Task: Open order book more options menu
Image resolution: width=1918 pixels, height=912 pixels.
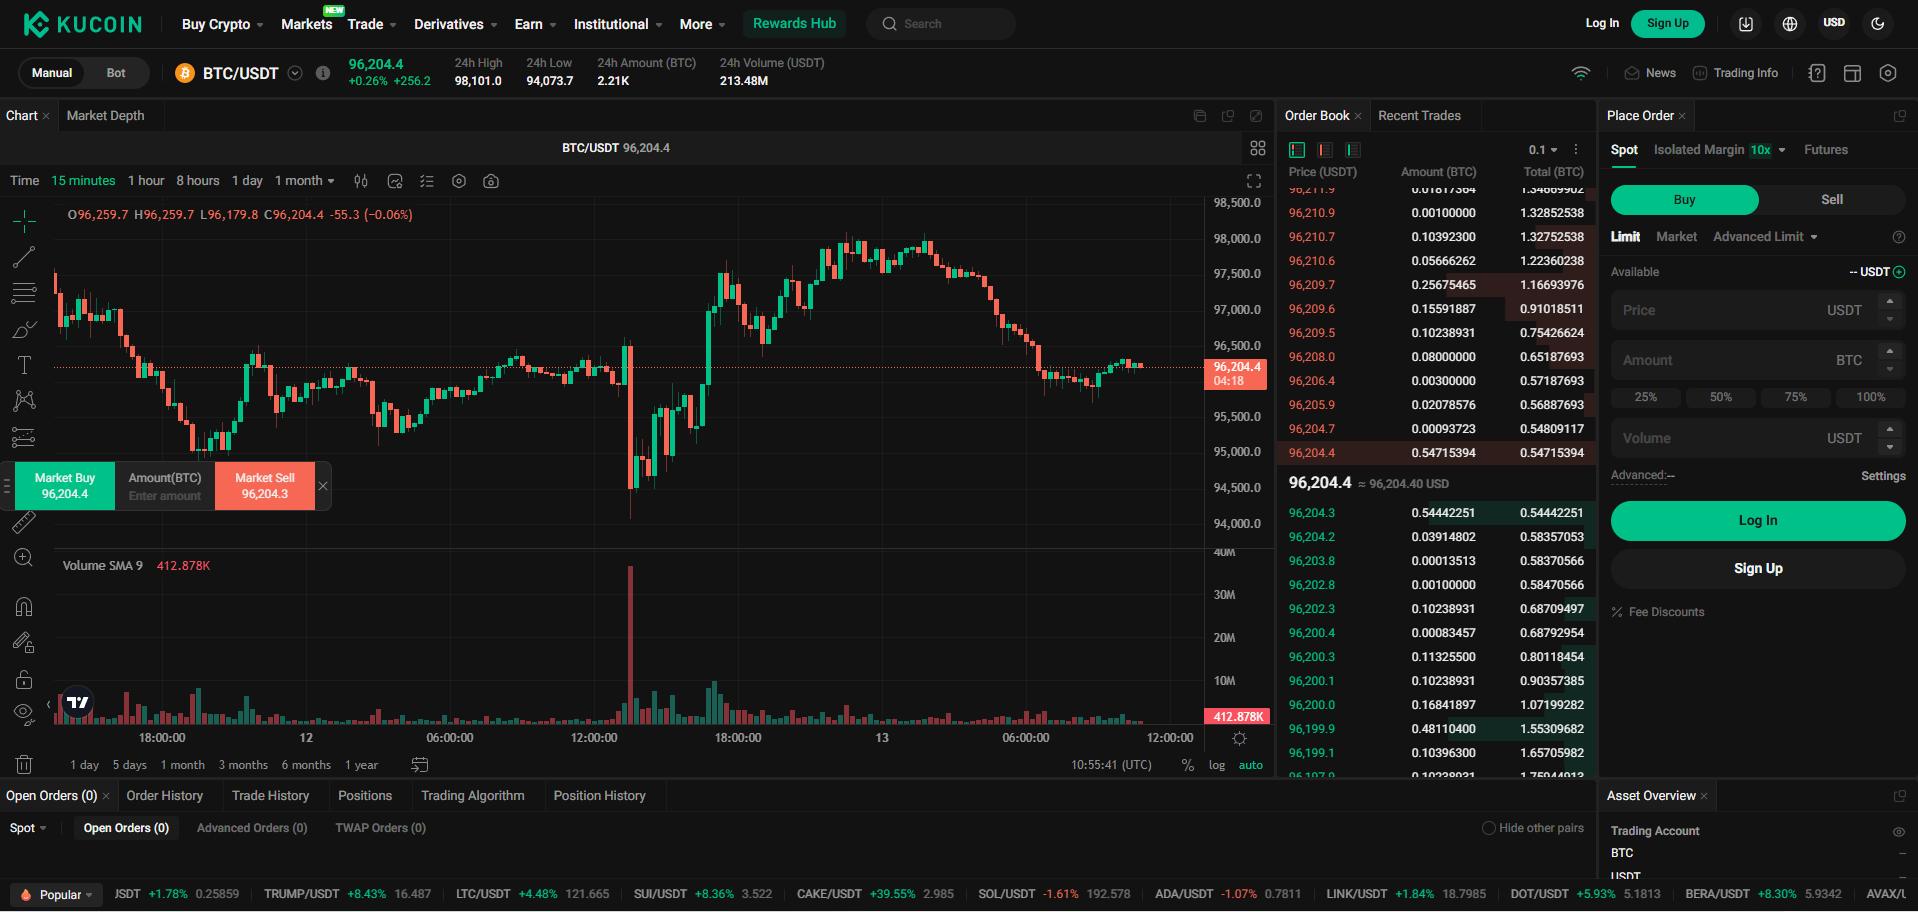Action: (x=1576, y=150)
